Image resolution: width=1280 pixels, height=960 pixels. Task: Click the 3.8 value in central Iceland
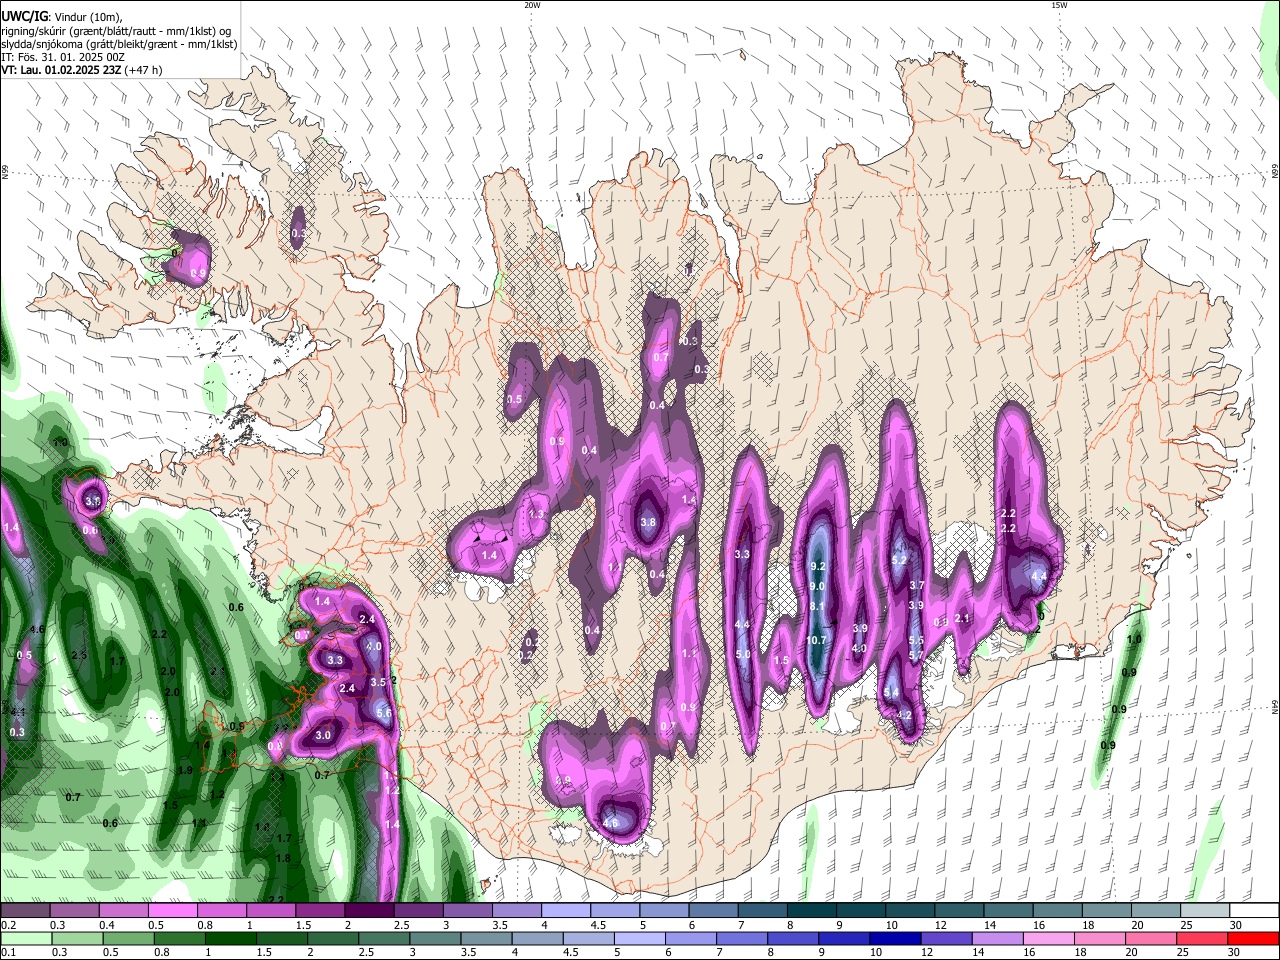pyautogui.click(x=648, y=522)
